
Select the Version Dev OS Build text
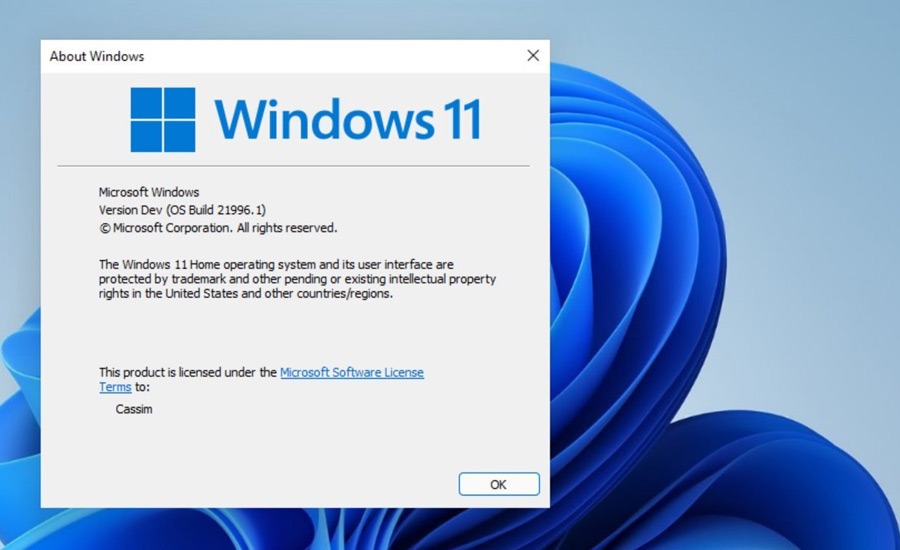click(x=182, y=210)
